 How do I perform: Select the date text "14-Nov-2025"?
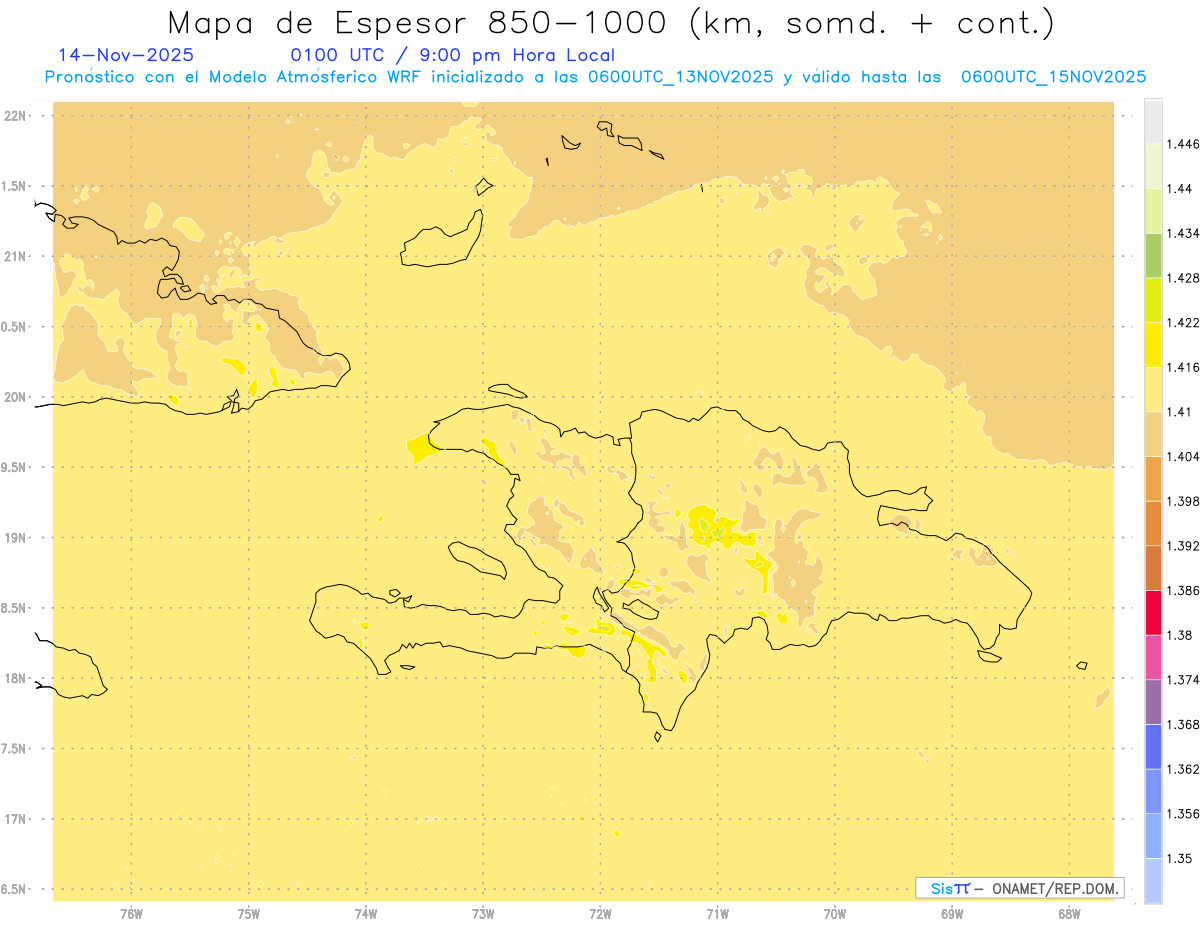click(x=126, y=56)
